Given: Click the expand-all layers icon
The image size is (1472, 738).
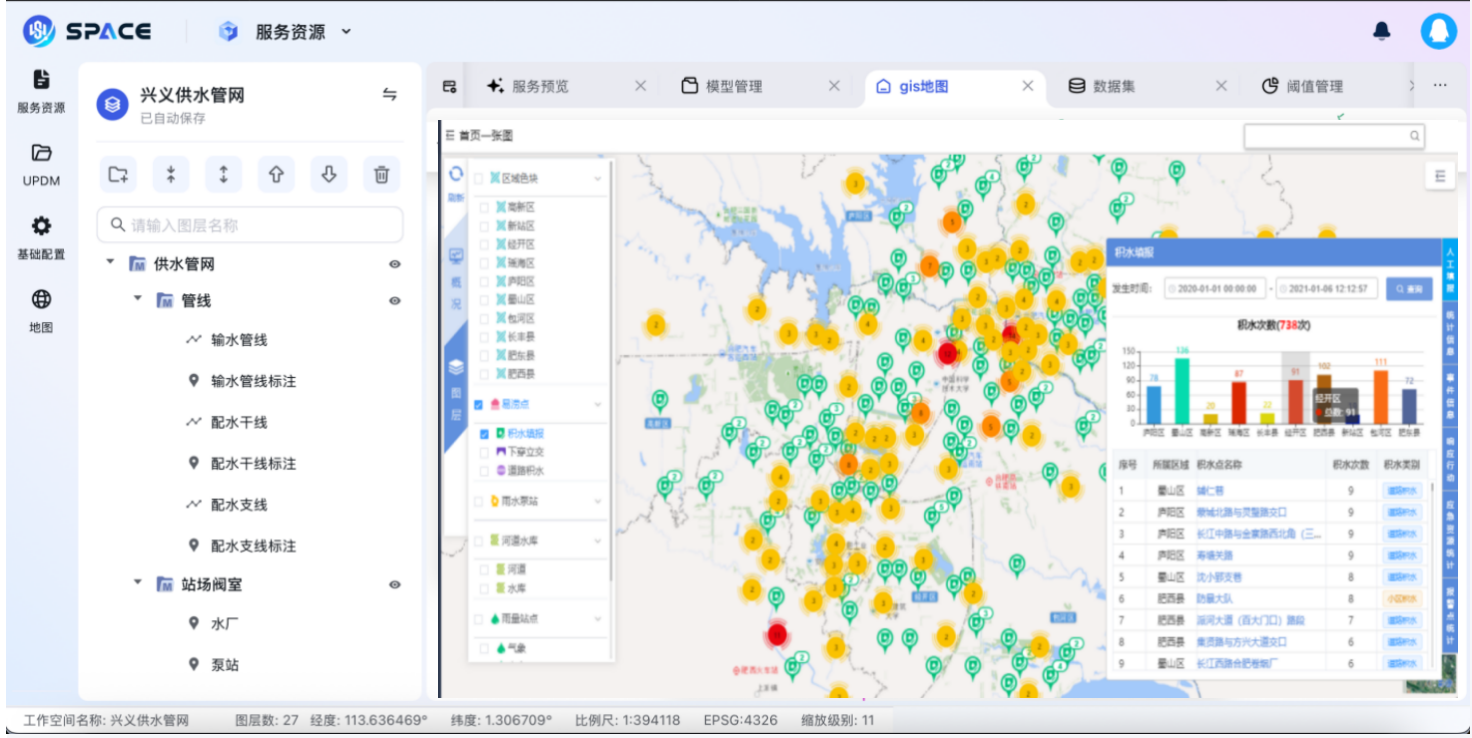Looking at the screenshot, I should 224,174.
